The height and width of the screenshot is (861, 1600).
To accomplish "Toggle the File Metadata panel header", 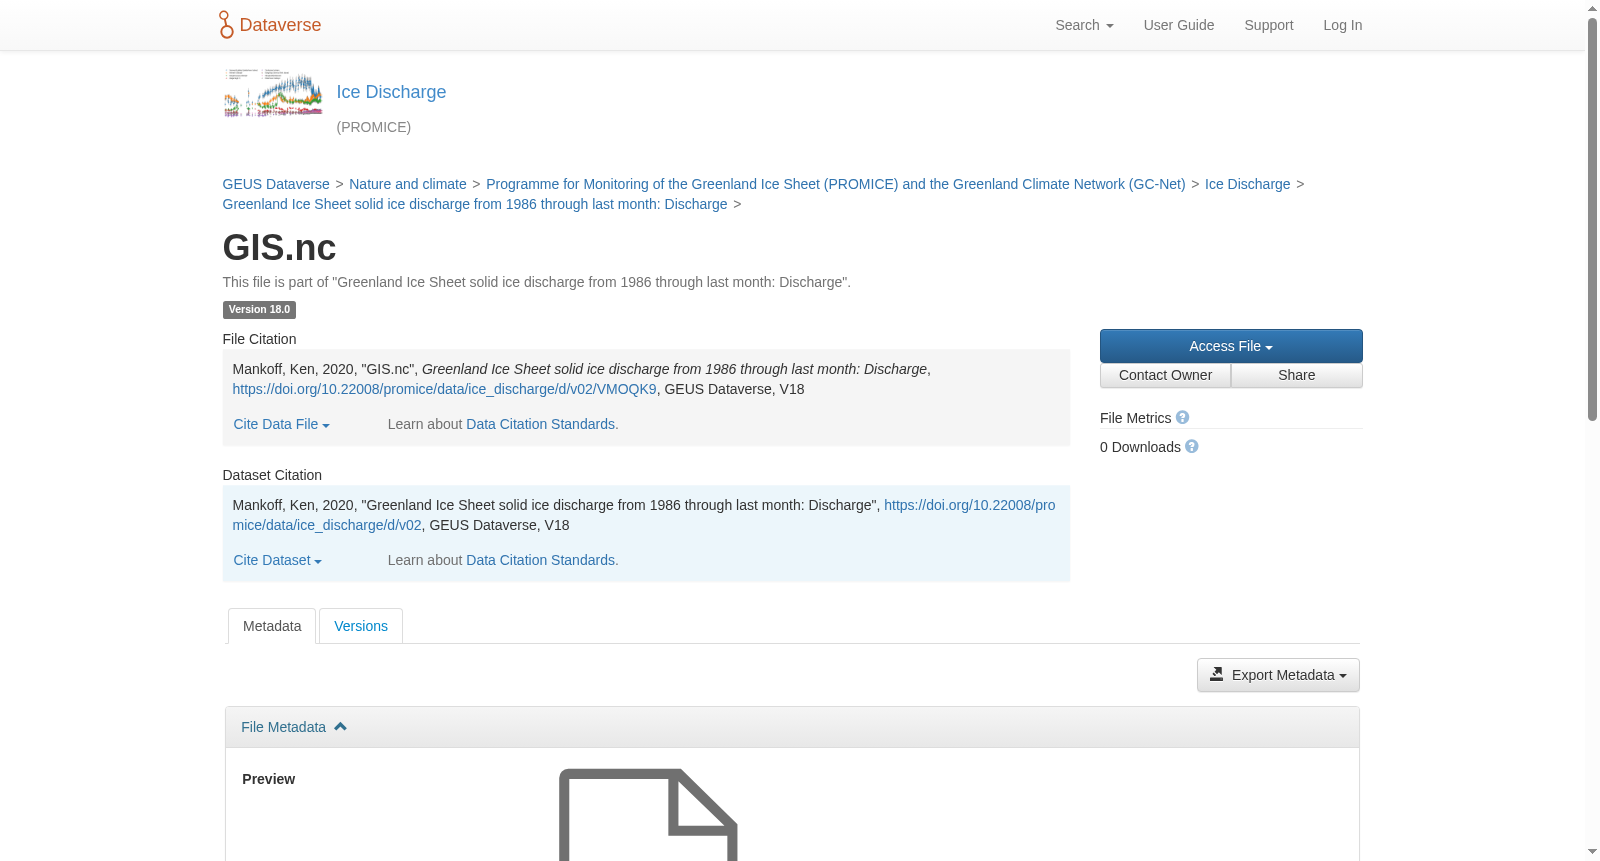I will coord(792,727).
